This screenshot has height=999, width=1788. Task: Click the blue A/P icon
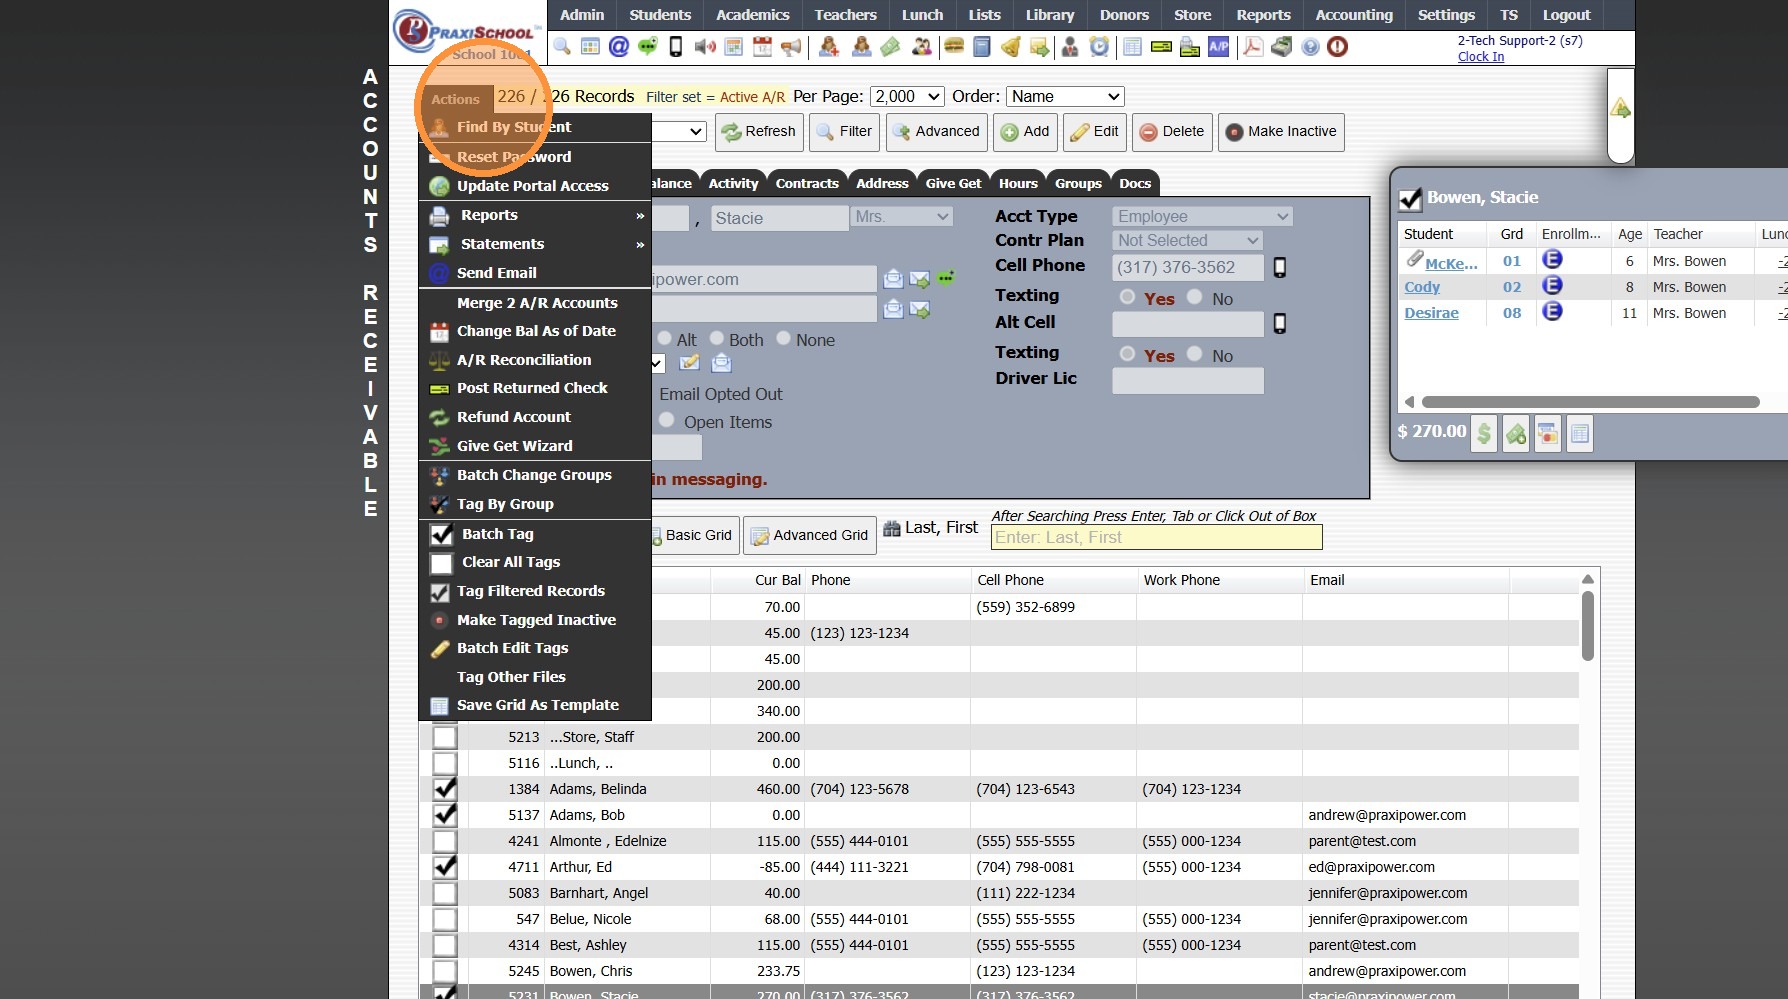[1218, 46]
